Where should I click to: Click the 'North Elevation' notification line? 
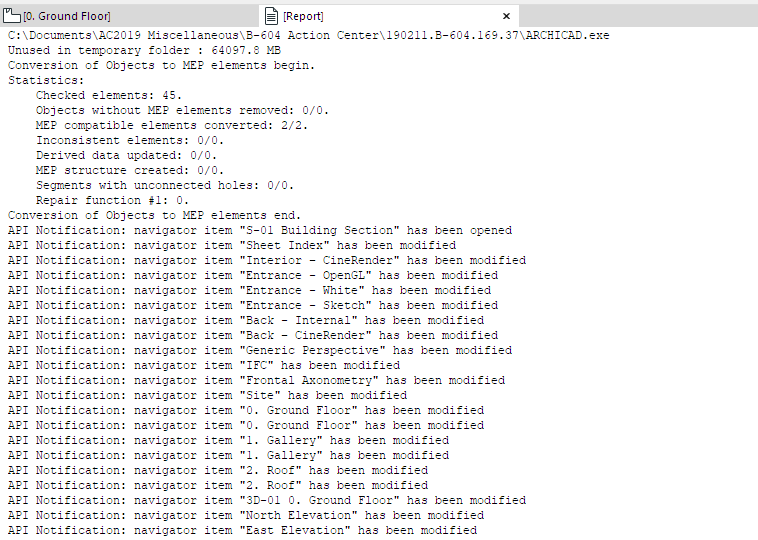click(245, 515)
